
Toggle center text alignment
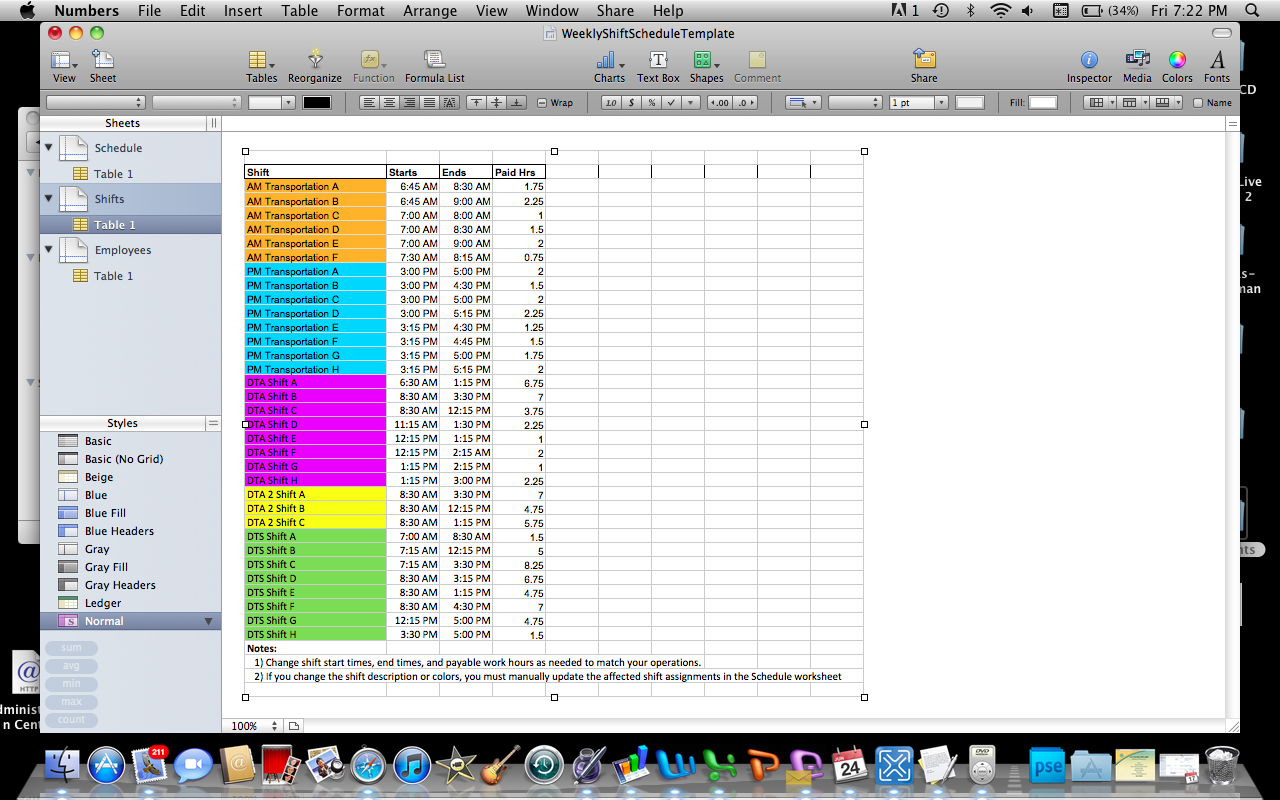pos(389,101)
